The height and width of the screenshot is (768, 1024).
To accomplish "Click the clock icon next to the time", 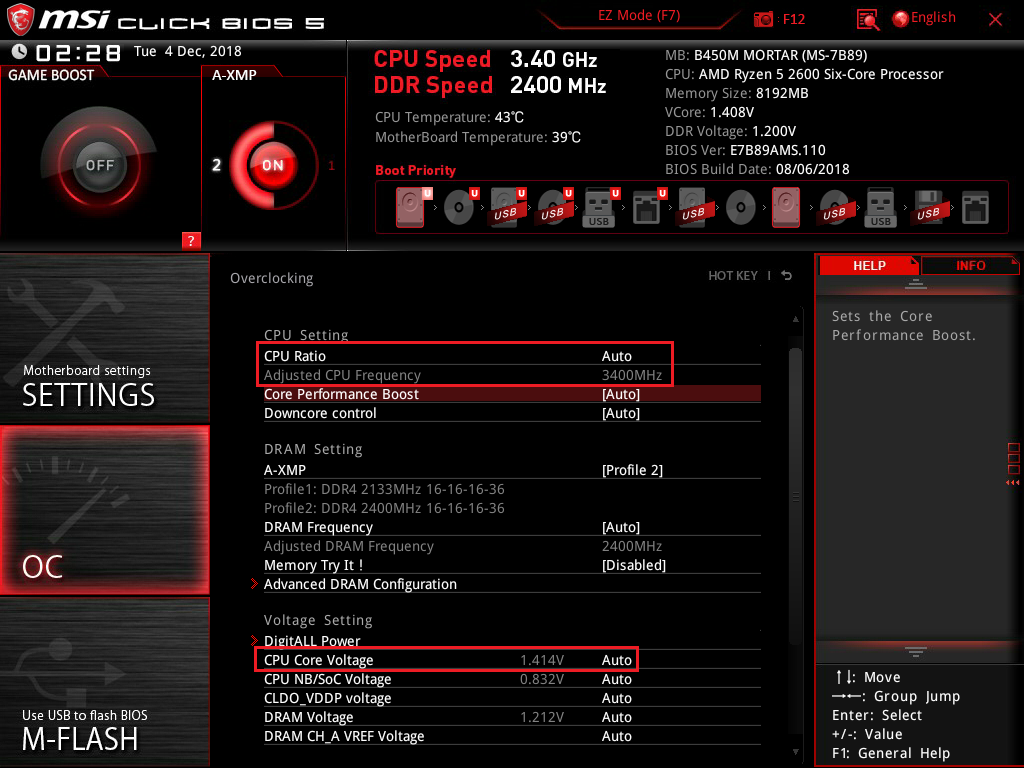I will (x=19, y=51).
